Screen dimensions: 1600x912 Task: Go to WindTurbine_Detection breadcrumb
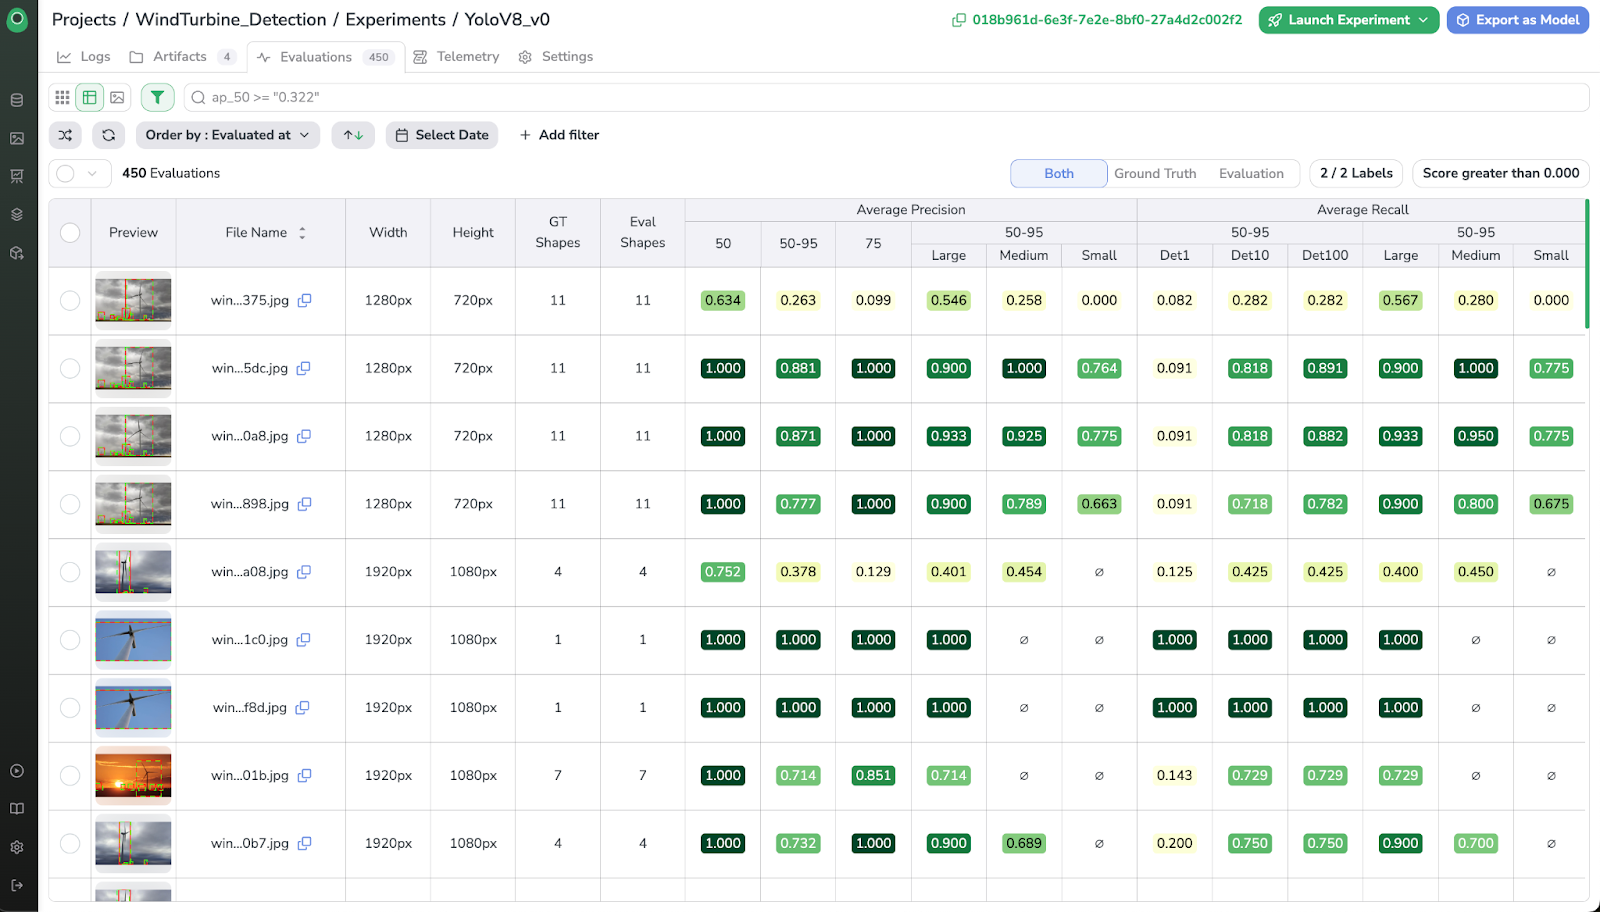(231, 19)
